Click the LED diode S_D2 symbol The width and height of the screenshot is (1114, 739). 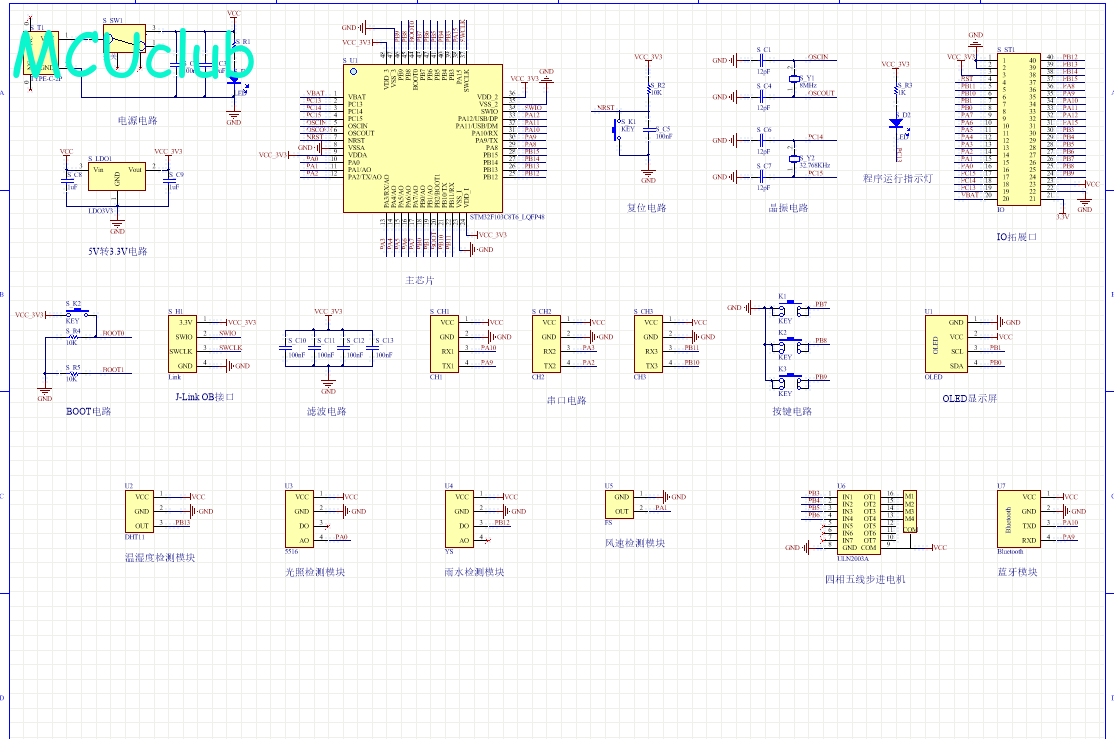point(895,123)
